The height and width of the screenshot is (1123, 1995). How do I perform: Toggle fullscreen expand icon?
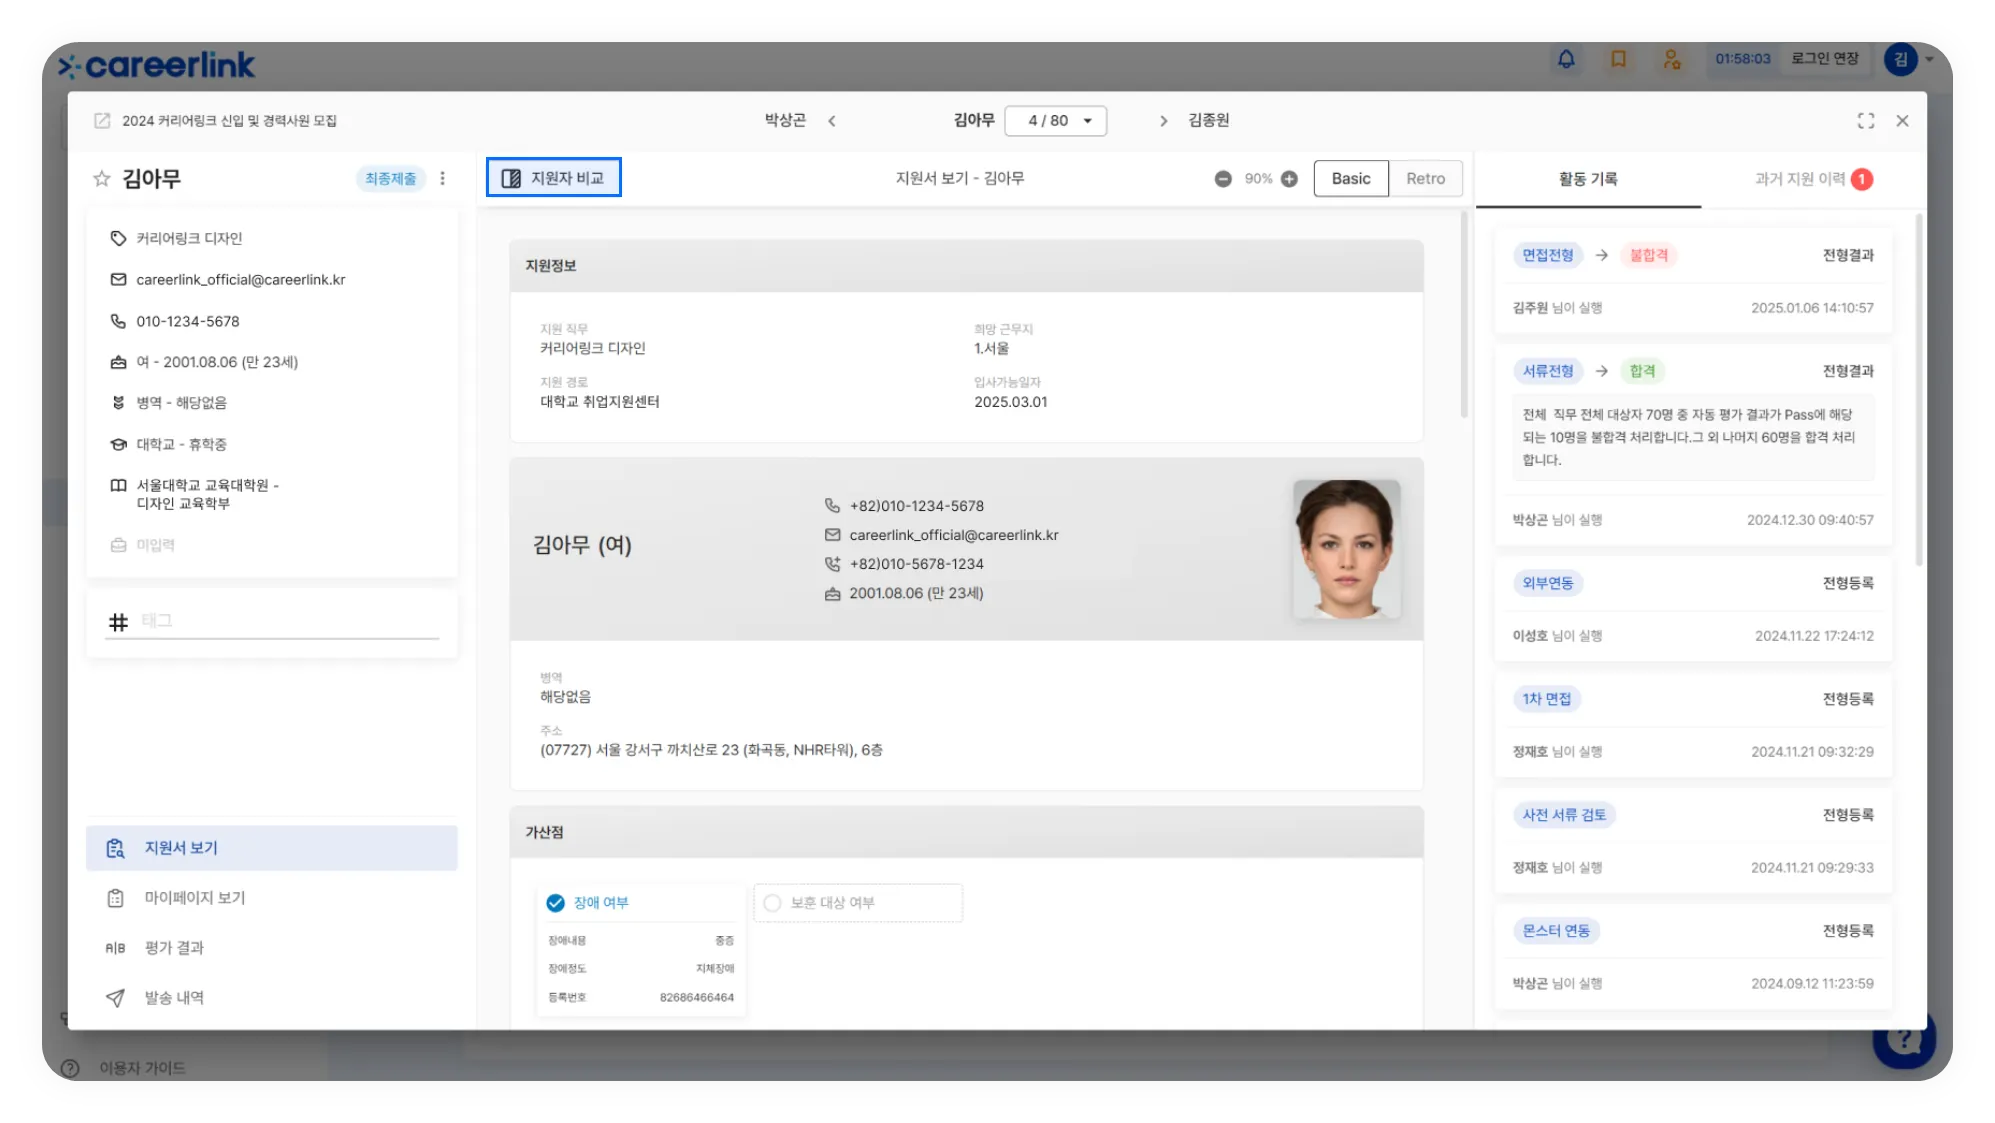click(x=1866, y=121)
